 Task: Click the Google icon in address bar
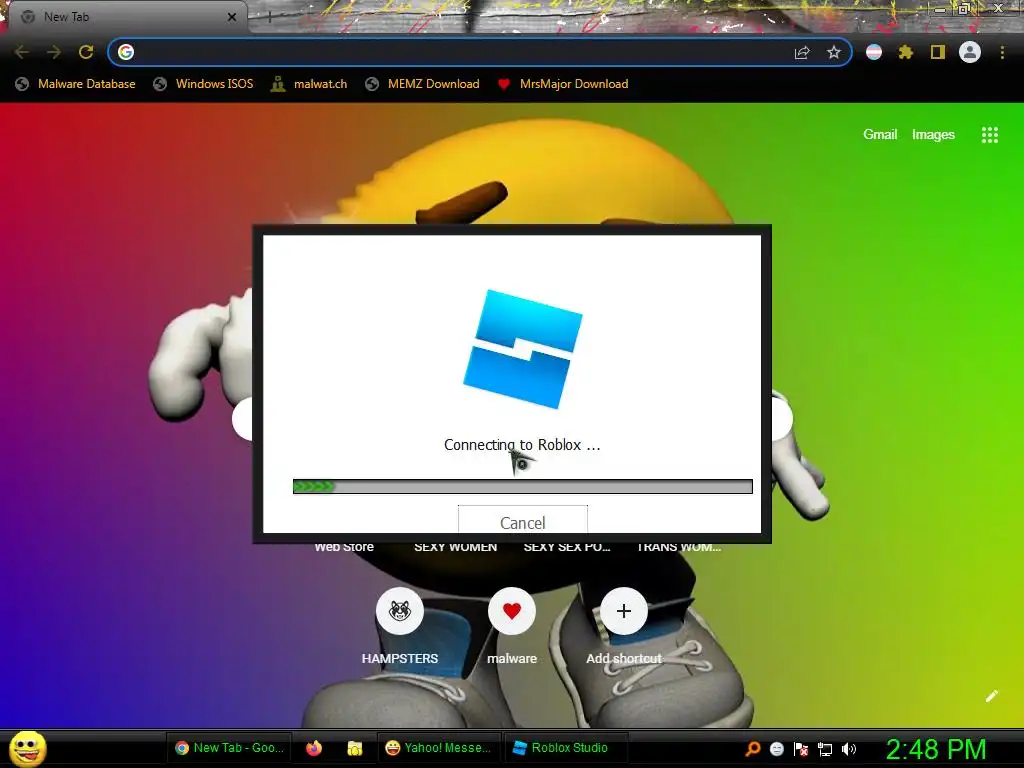126,52
